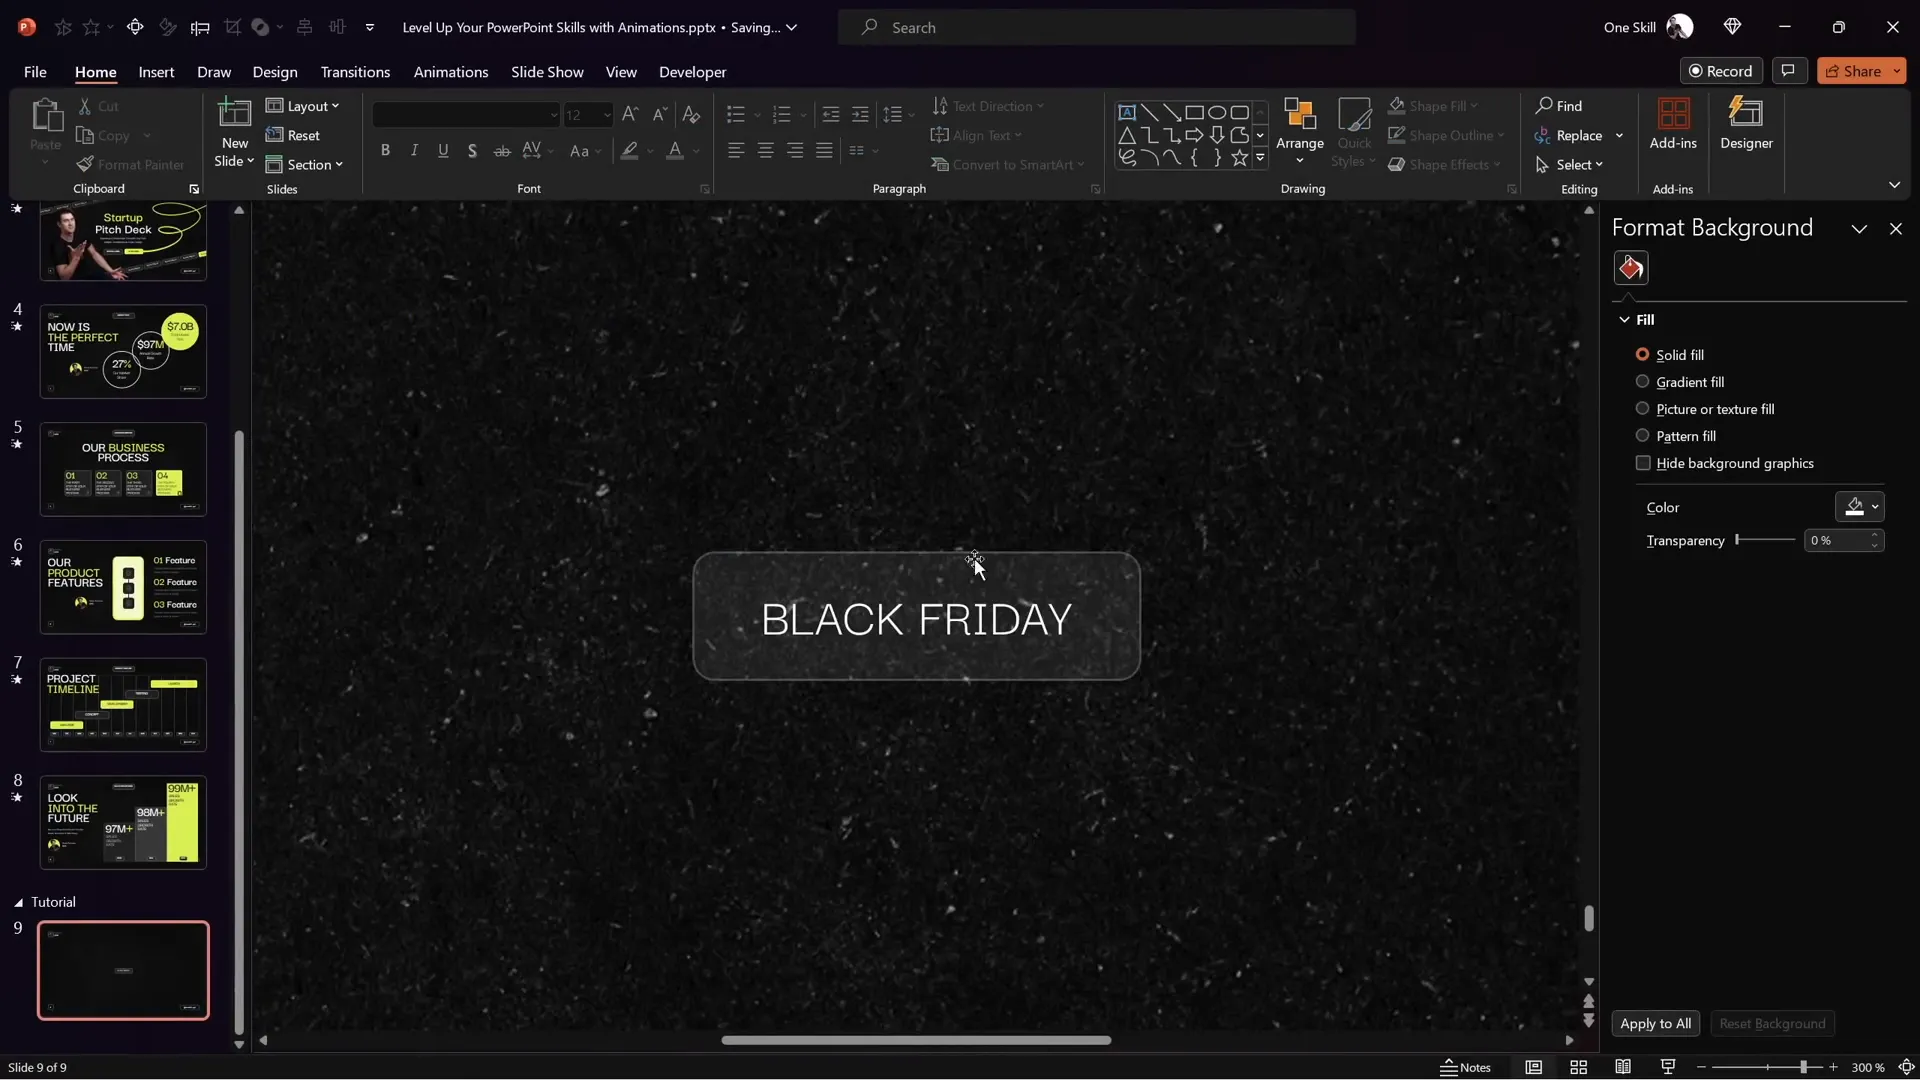This screenshot has width=1920, height=1080.
Task: Click the Fill paint bucket icon
Action: 1631,268
